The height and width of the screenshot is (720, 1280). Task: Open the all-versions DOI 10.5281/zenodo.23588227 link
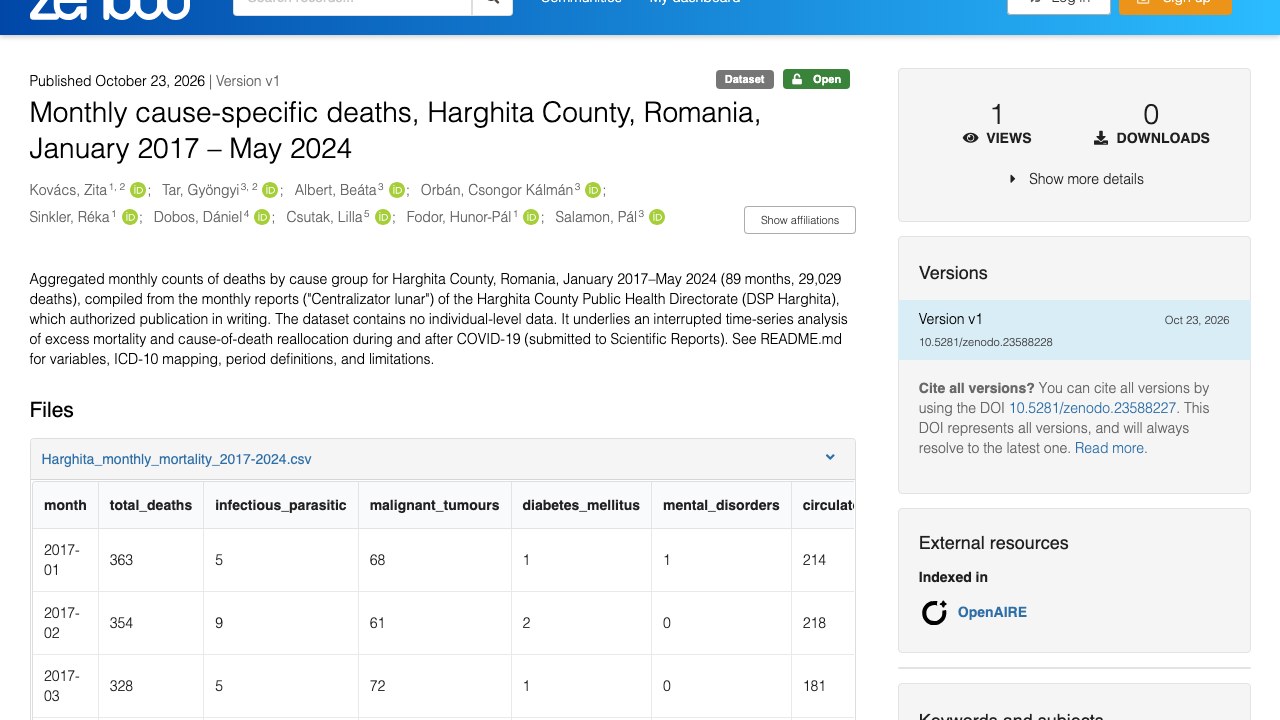tap(1093, 408)
